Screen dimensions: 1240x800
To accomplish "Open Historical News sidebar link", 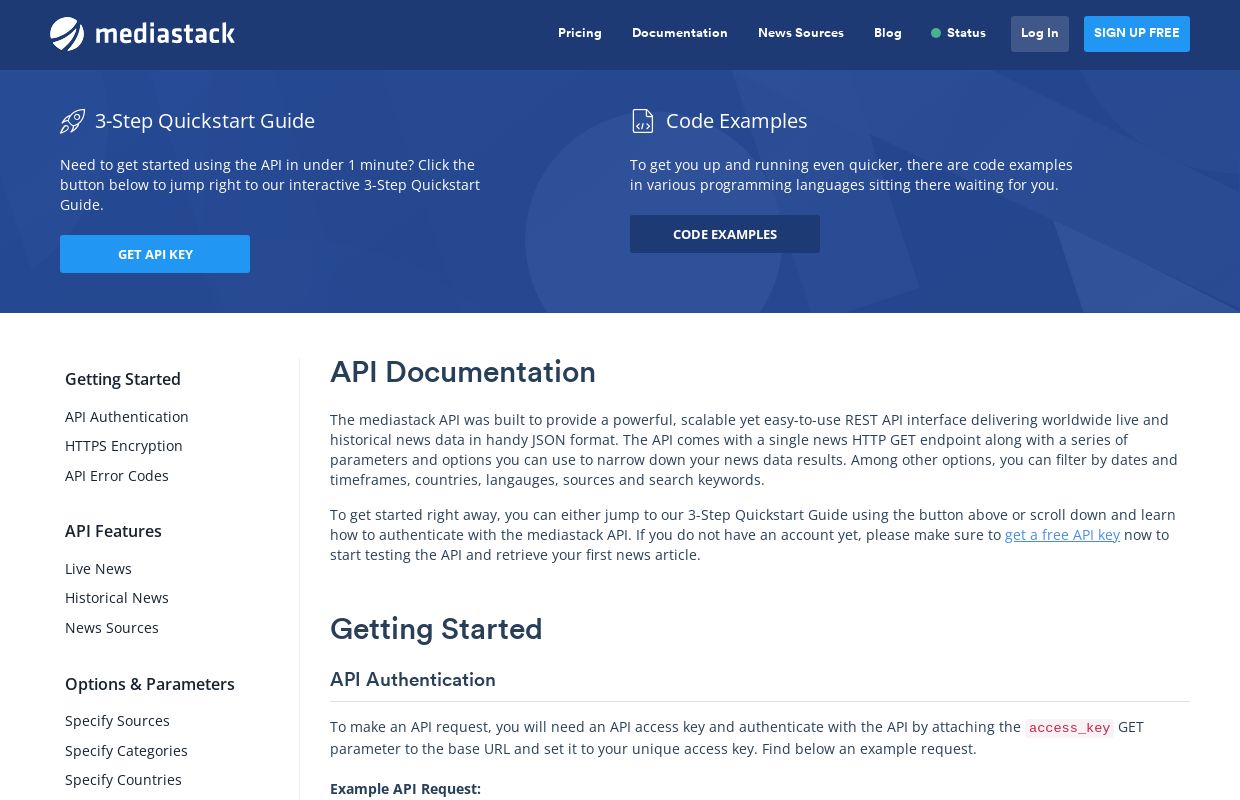I will click(117, 598).
